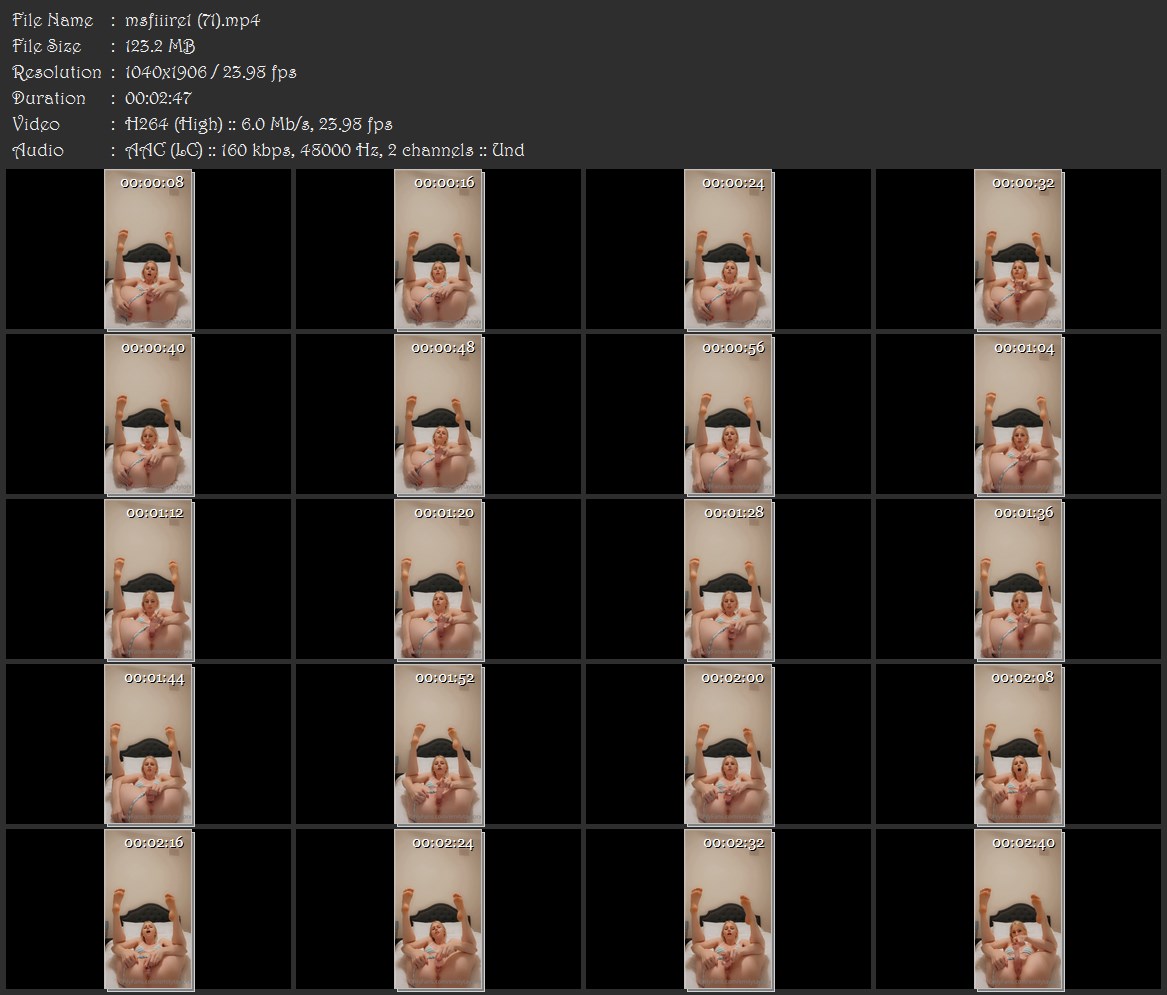Click the file name value msfiiire1 (71).mp4
The height and width of the screenshot is (995, 1167).
pyautogui.click(x=193, y=20)
